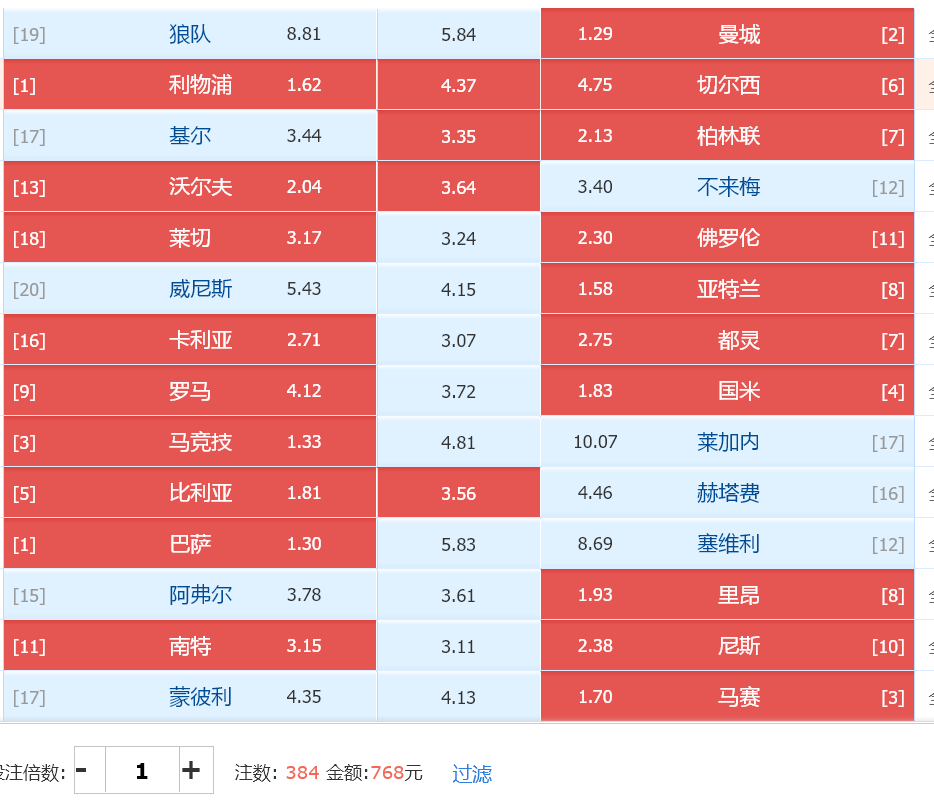Choose draw odds 5.83 for 巴萨 vs 塞维利
Viewport: 934px width, 807px height.
coord(459,544)
